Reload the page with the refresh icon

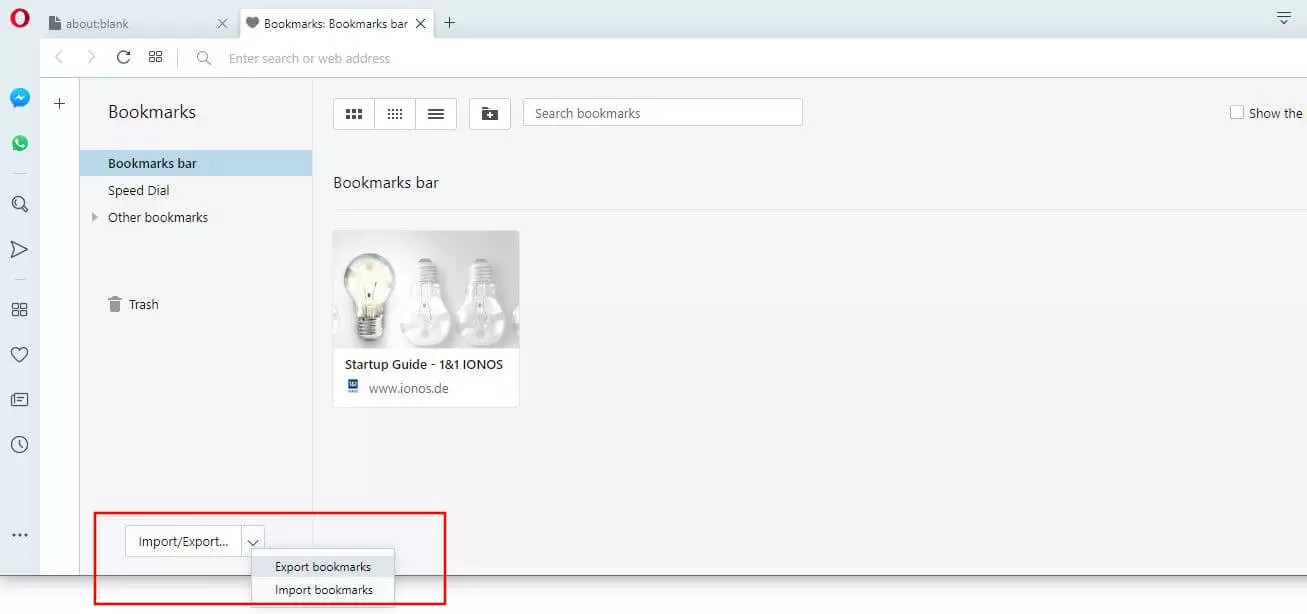coord(123,58)
